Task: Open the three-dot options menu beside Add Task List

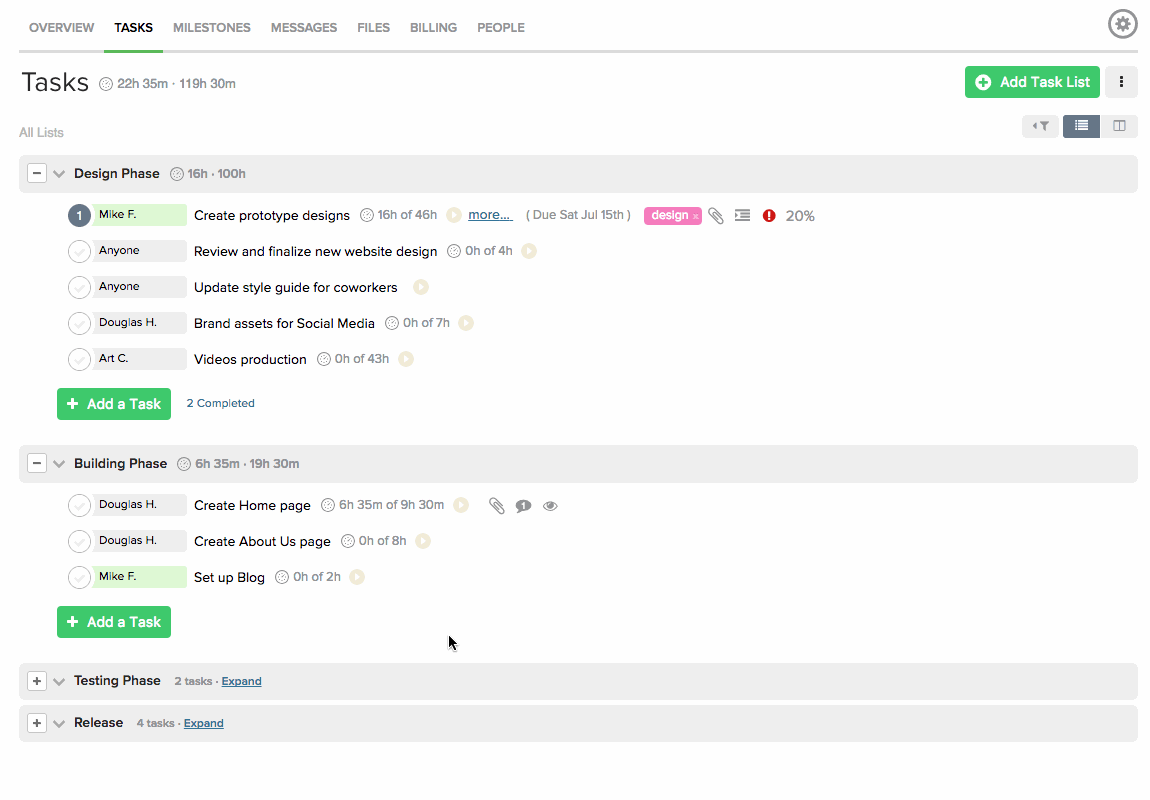Action: tap(1121, 82)
